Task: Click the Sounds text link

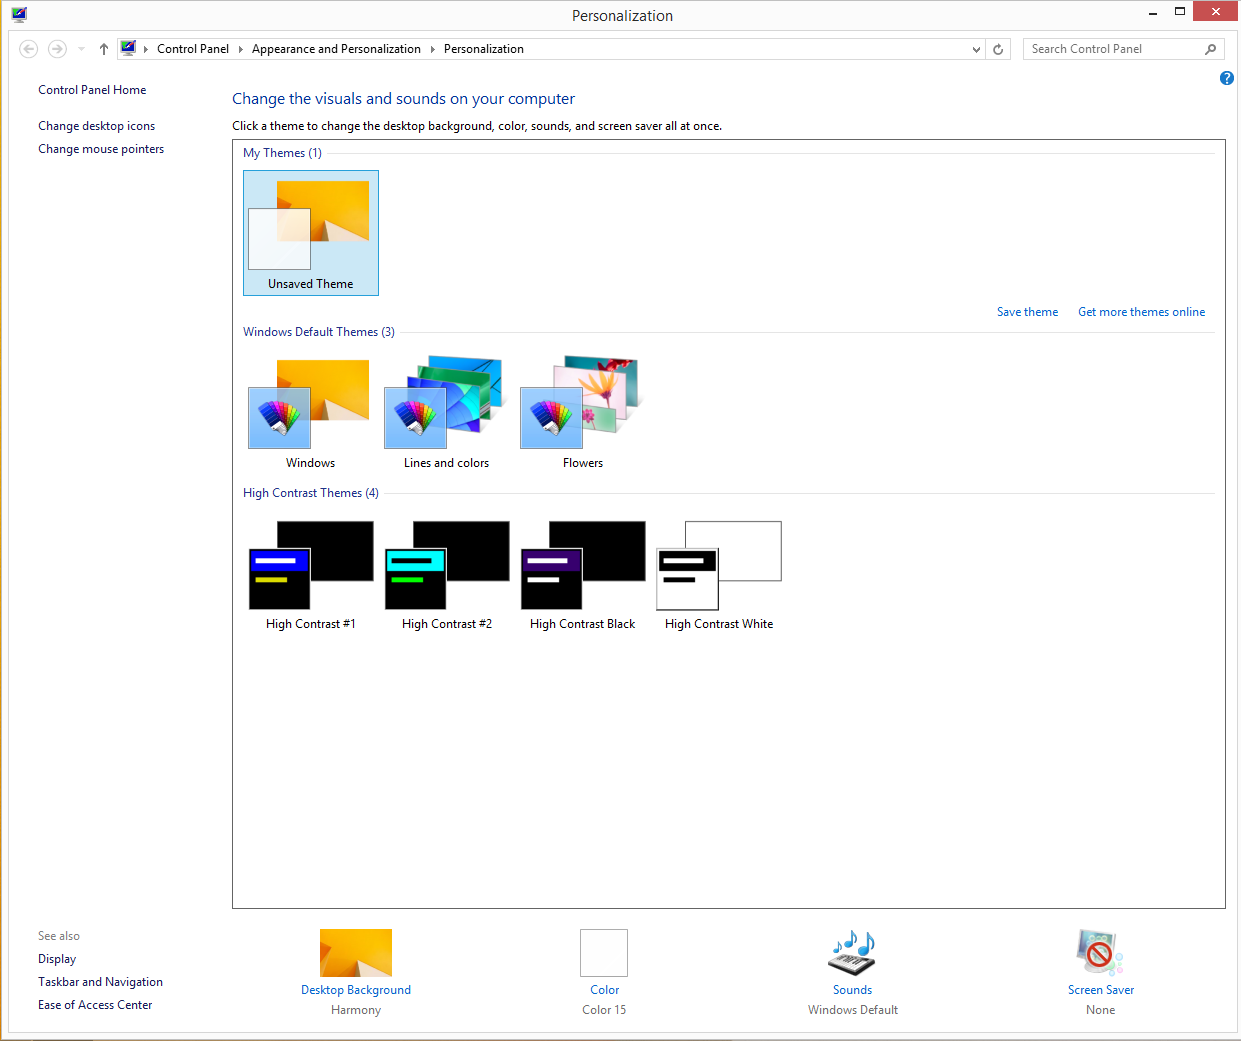Action: click(x=852, y=990)
